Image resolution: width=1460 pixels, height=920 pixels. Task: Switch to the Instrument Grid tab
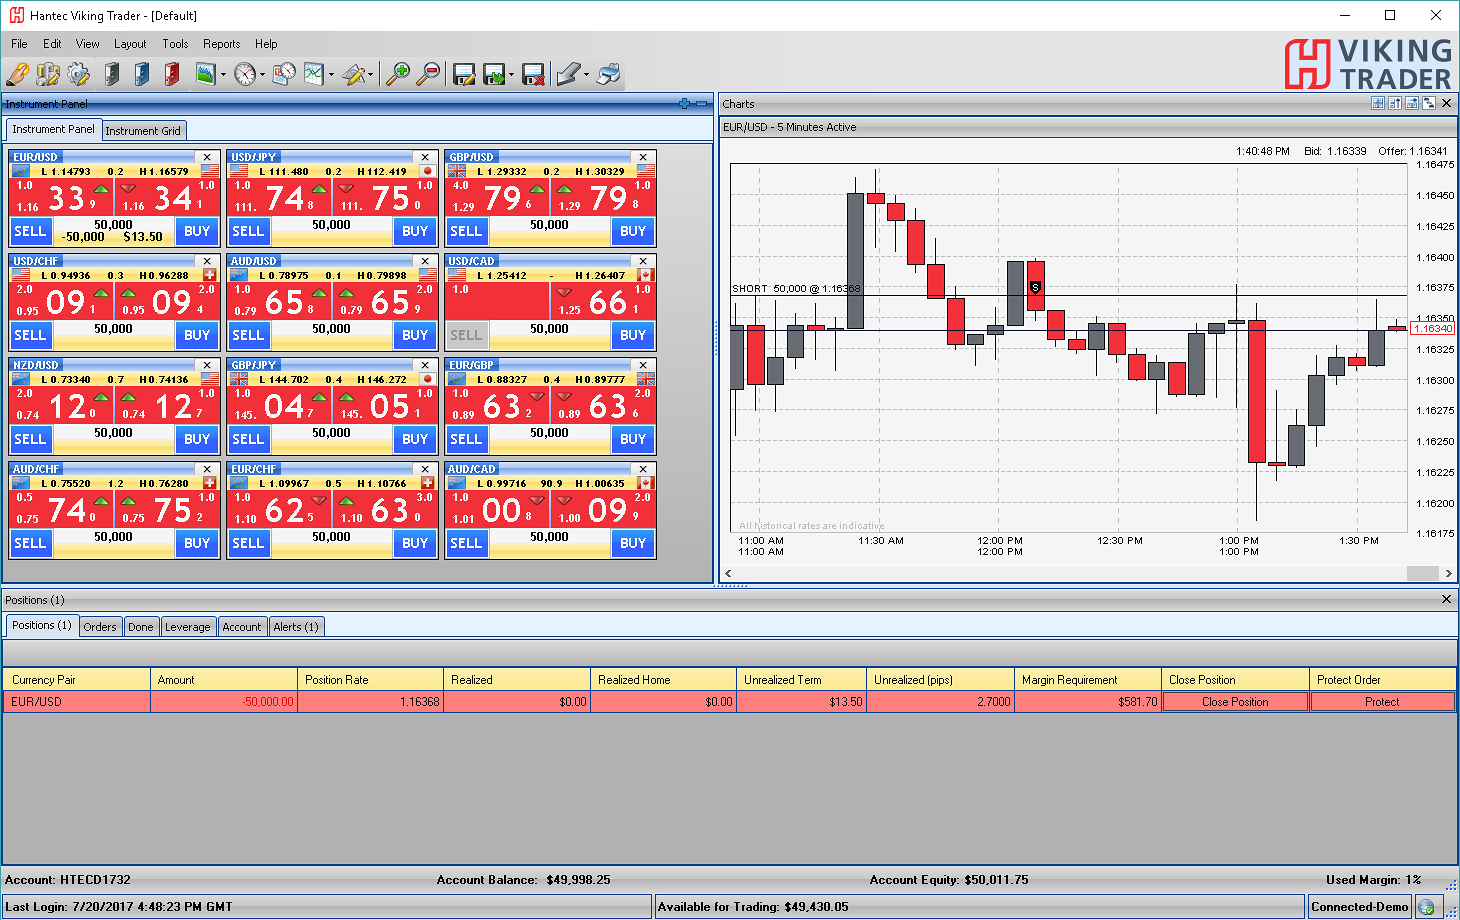143,131
